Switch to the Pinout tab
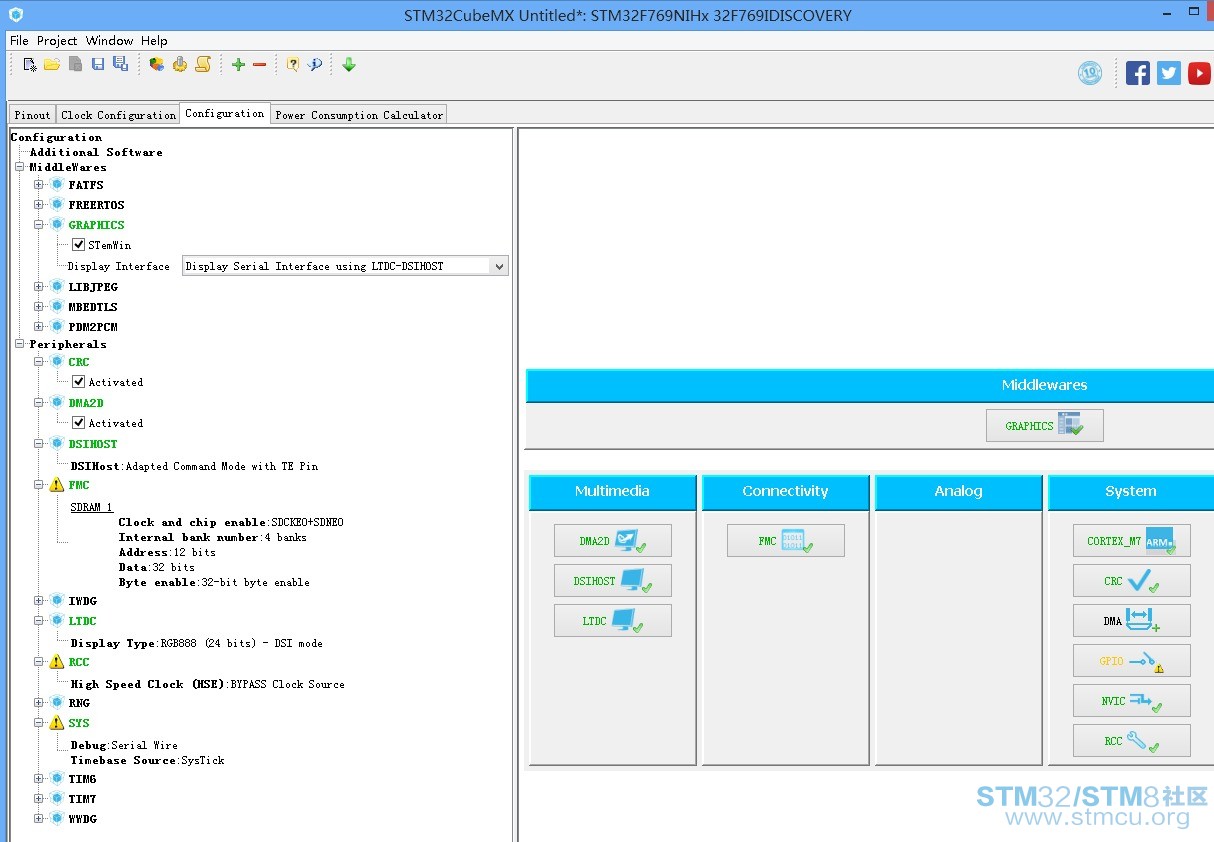The image size is (1214, 842). 32,115
